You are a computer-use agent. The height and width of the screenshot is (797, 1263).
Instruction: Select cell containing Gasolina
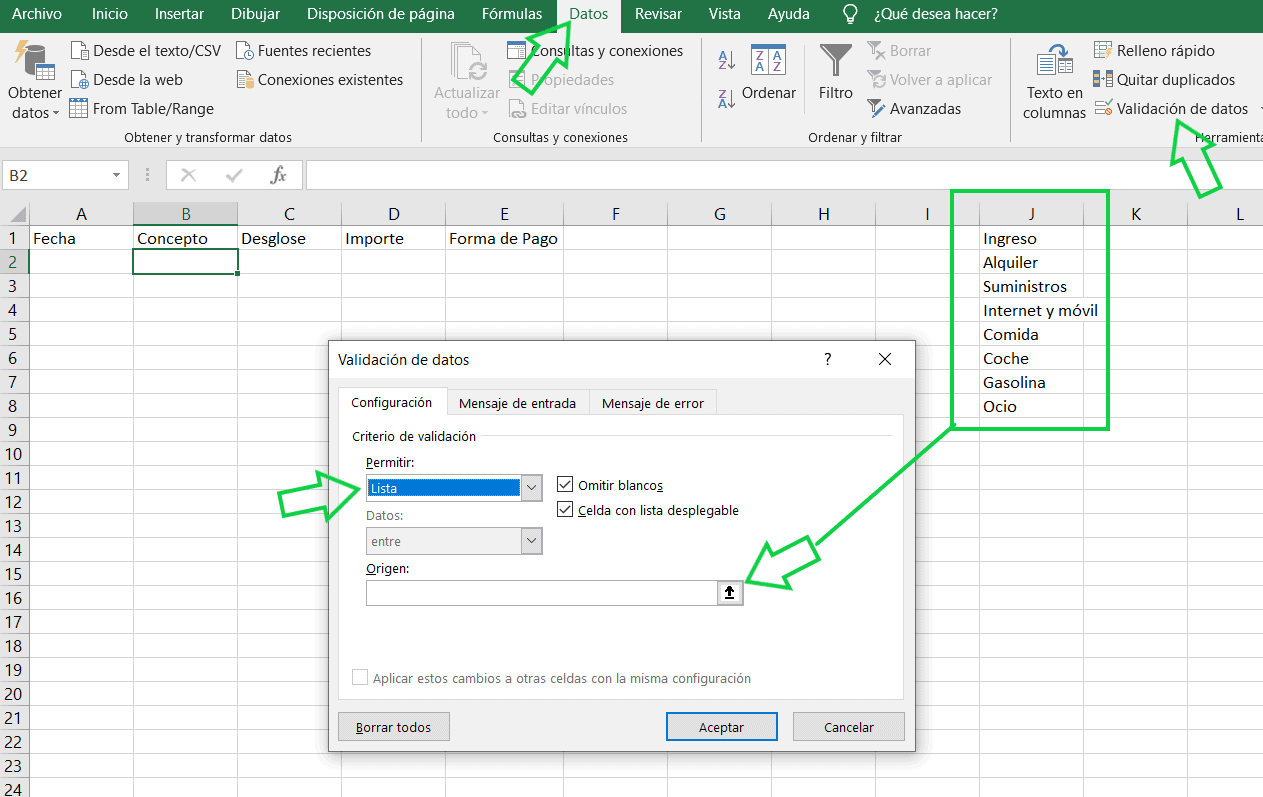(1031, 382)
